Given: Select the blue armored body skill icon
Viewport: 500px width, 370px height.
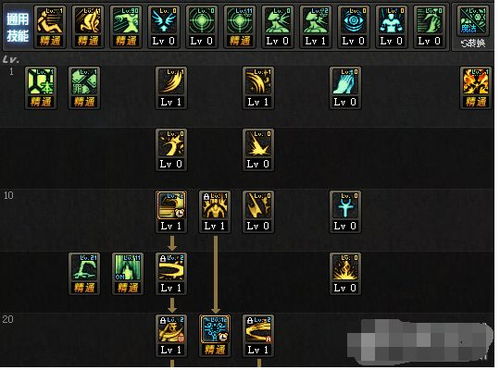Looking at the screenshot, I should [x=391, y=27].
